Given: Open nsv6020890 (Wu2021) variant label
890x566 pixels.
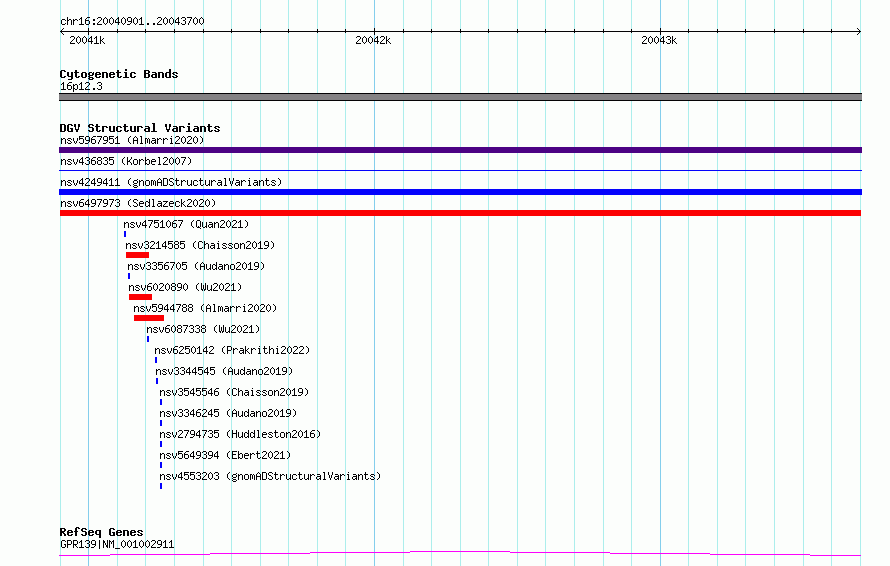Looking at the screenshot, I should pyautogui.click(x=185, y=287).
